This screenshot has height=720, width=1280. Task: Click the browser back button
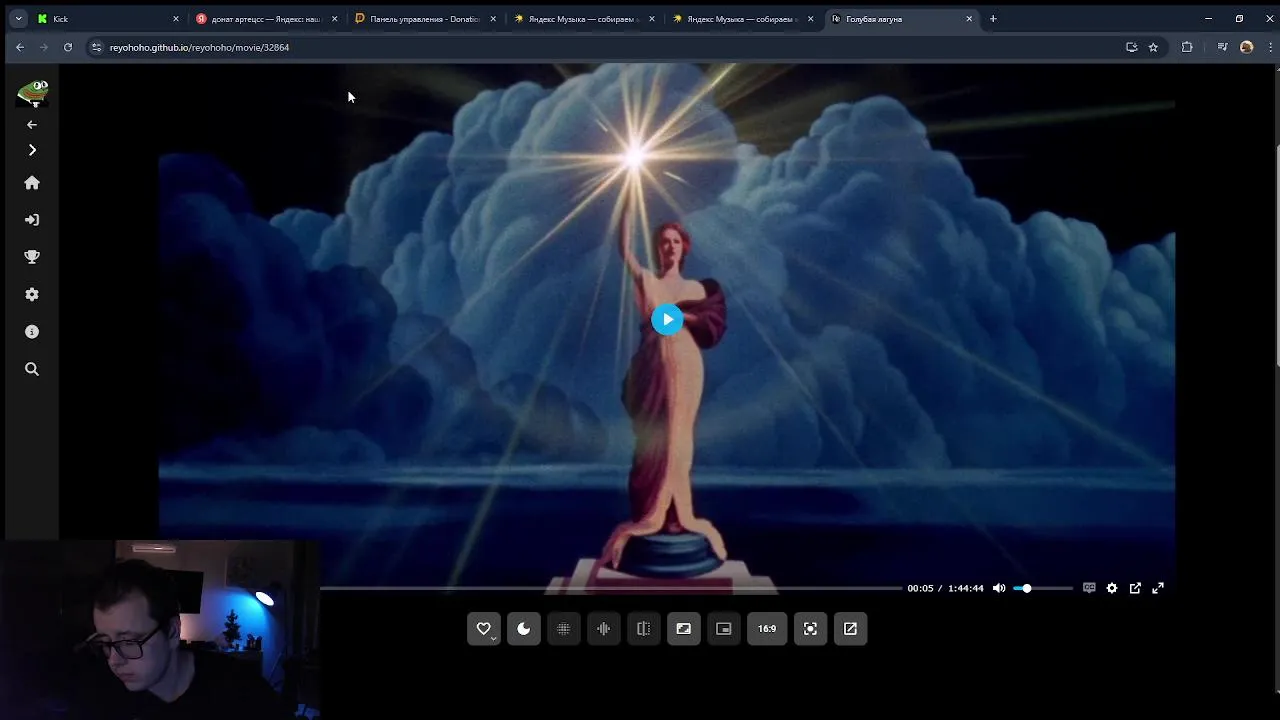[19, 47]
